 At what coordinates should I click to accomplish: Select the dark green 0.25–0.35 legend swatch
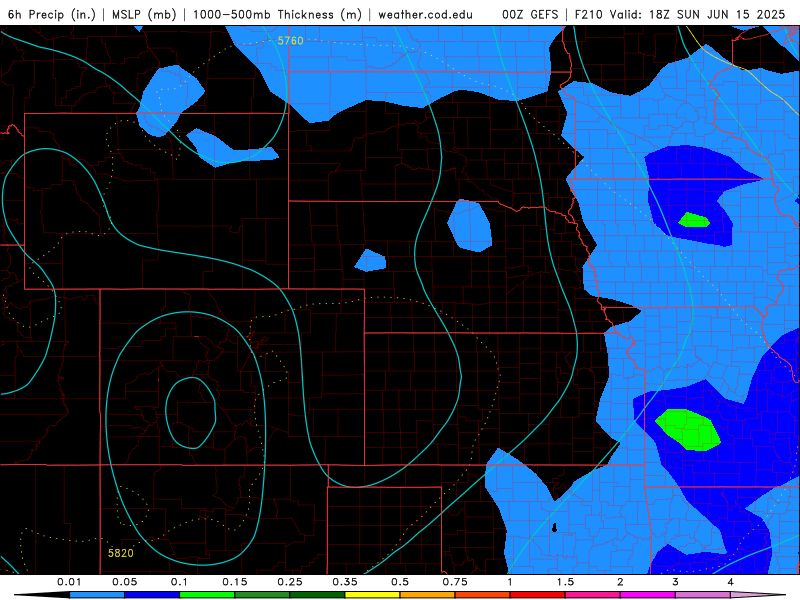pyautogui.click(x=317, y=595)
